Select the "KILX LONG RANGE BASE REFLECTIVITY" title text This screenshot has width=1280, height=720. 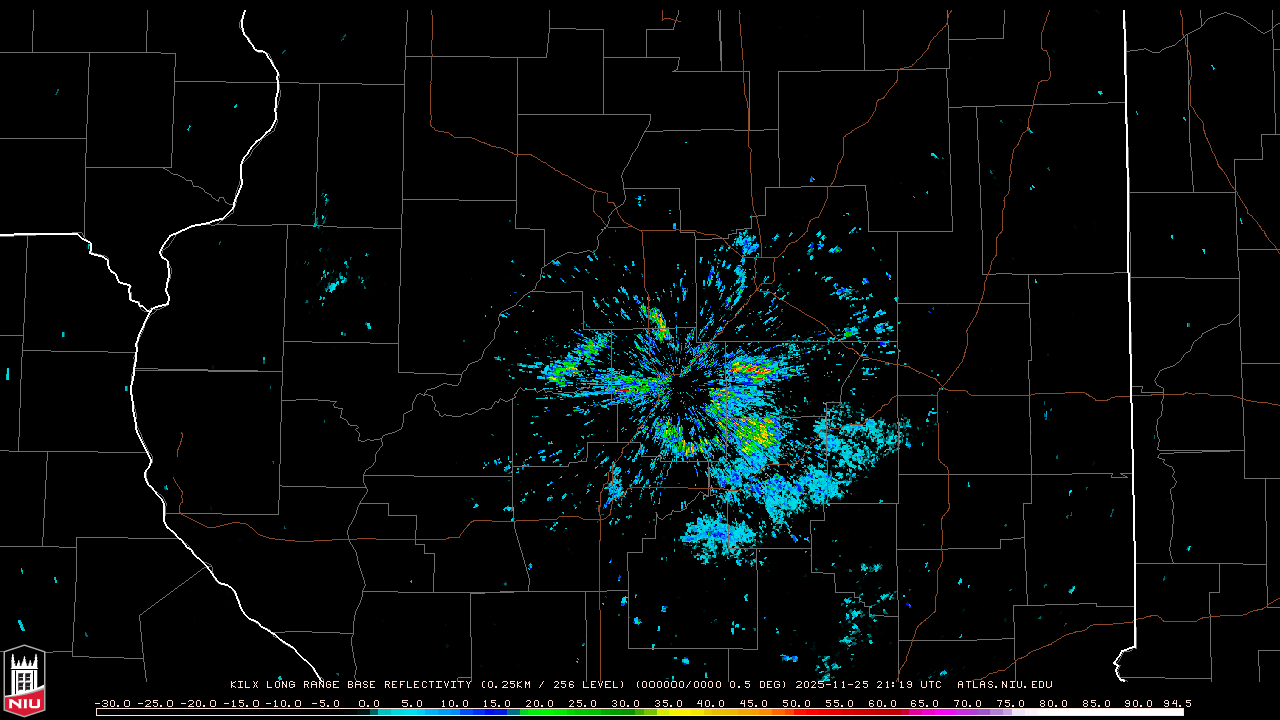pyautogui.click(x=350, y=685)
